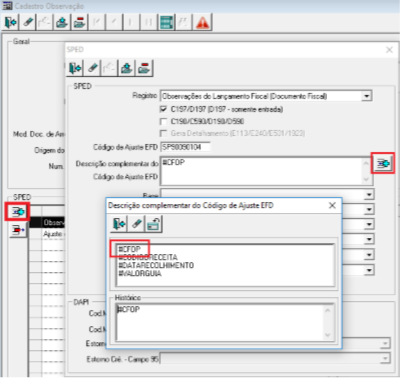This screenshot has height=378, width=400.
Task: Click Histórico scrollbar up arrow
Action: coord(328,310)
